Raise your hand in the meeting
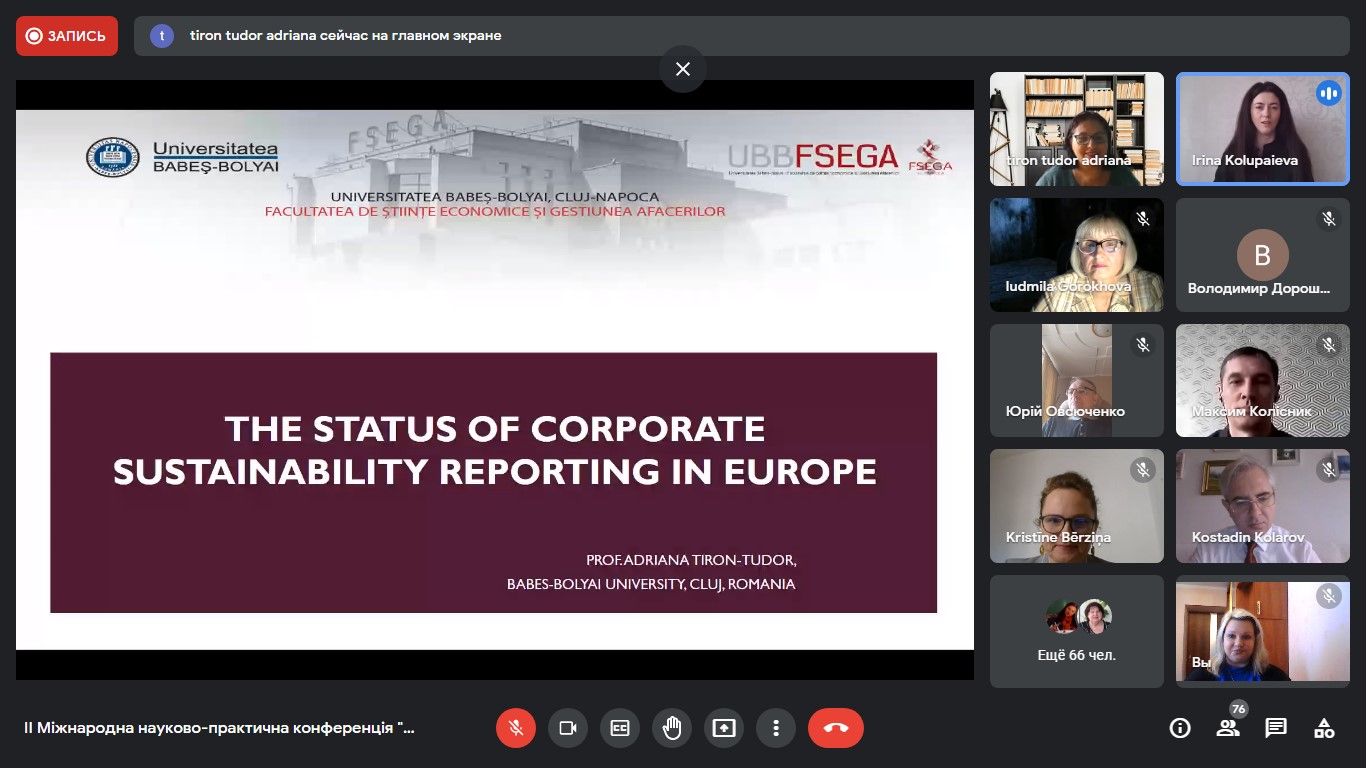Screen dimensions: 1366x768 672,728
